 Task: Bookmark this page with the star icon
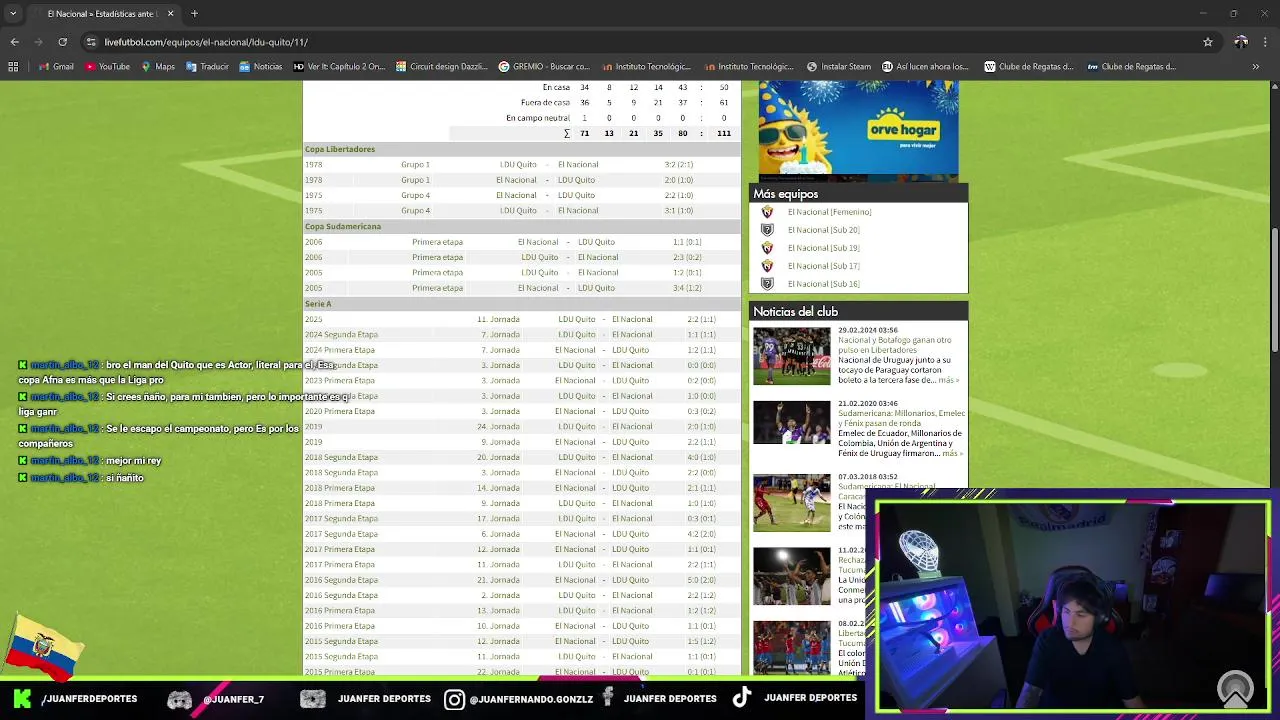click(1208, 42)
